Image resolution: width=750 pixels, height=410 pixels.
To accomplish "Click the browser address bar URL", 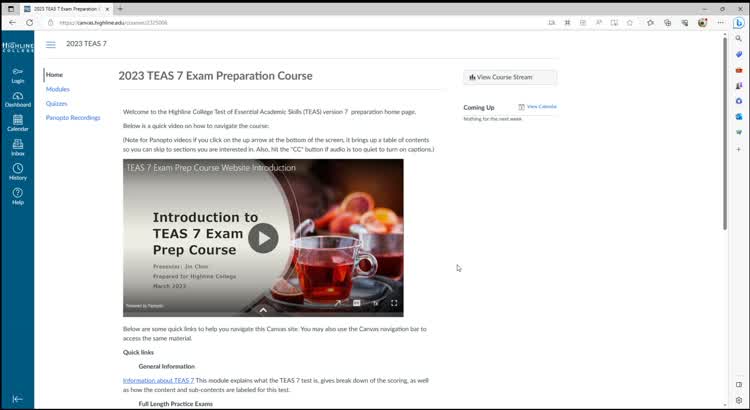I will (x=113, y=22).
